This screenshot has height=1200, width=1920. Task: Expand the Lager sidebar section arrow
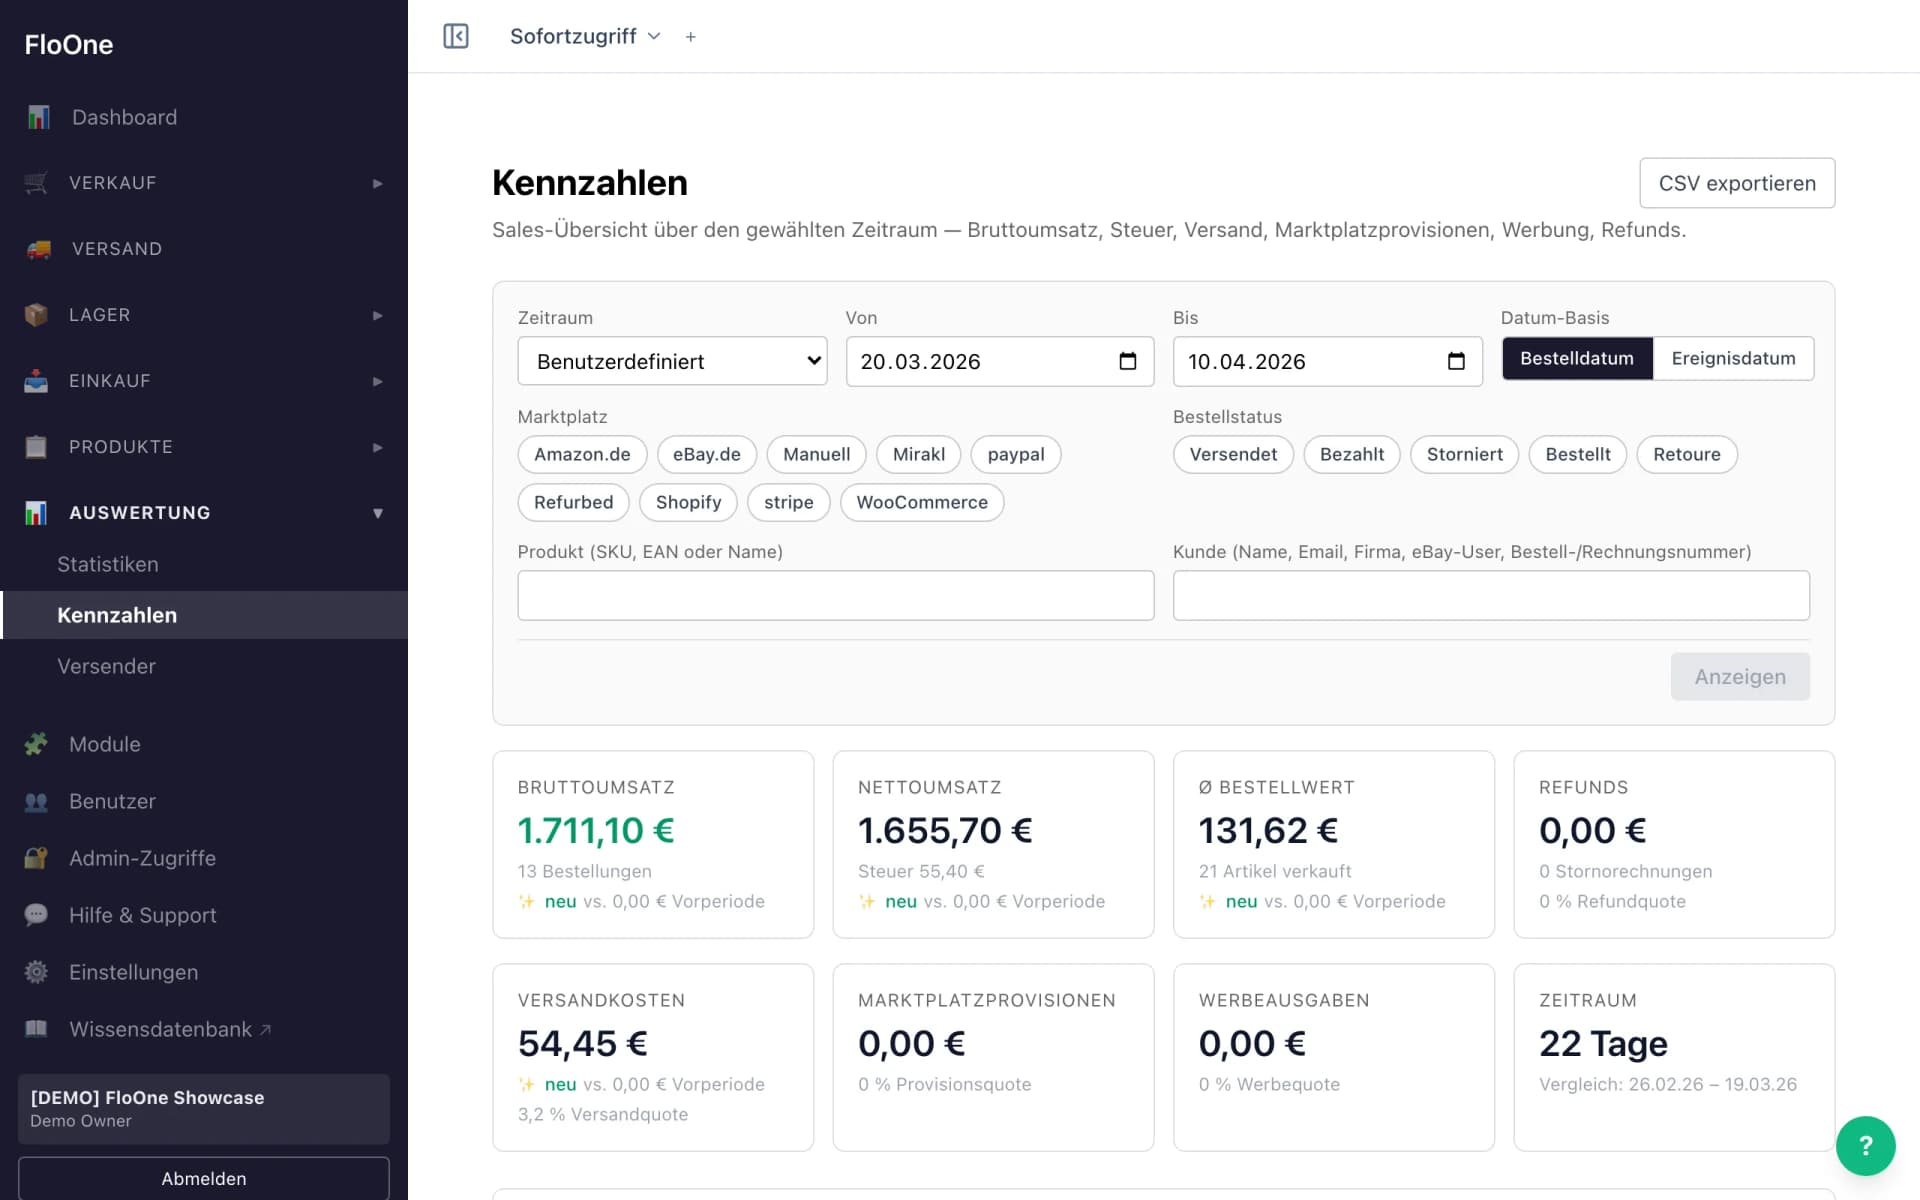377,315
